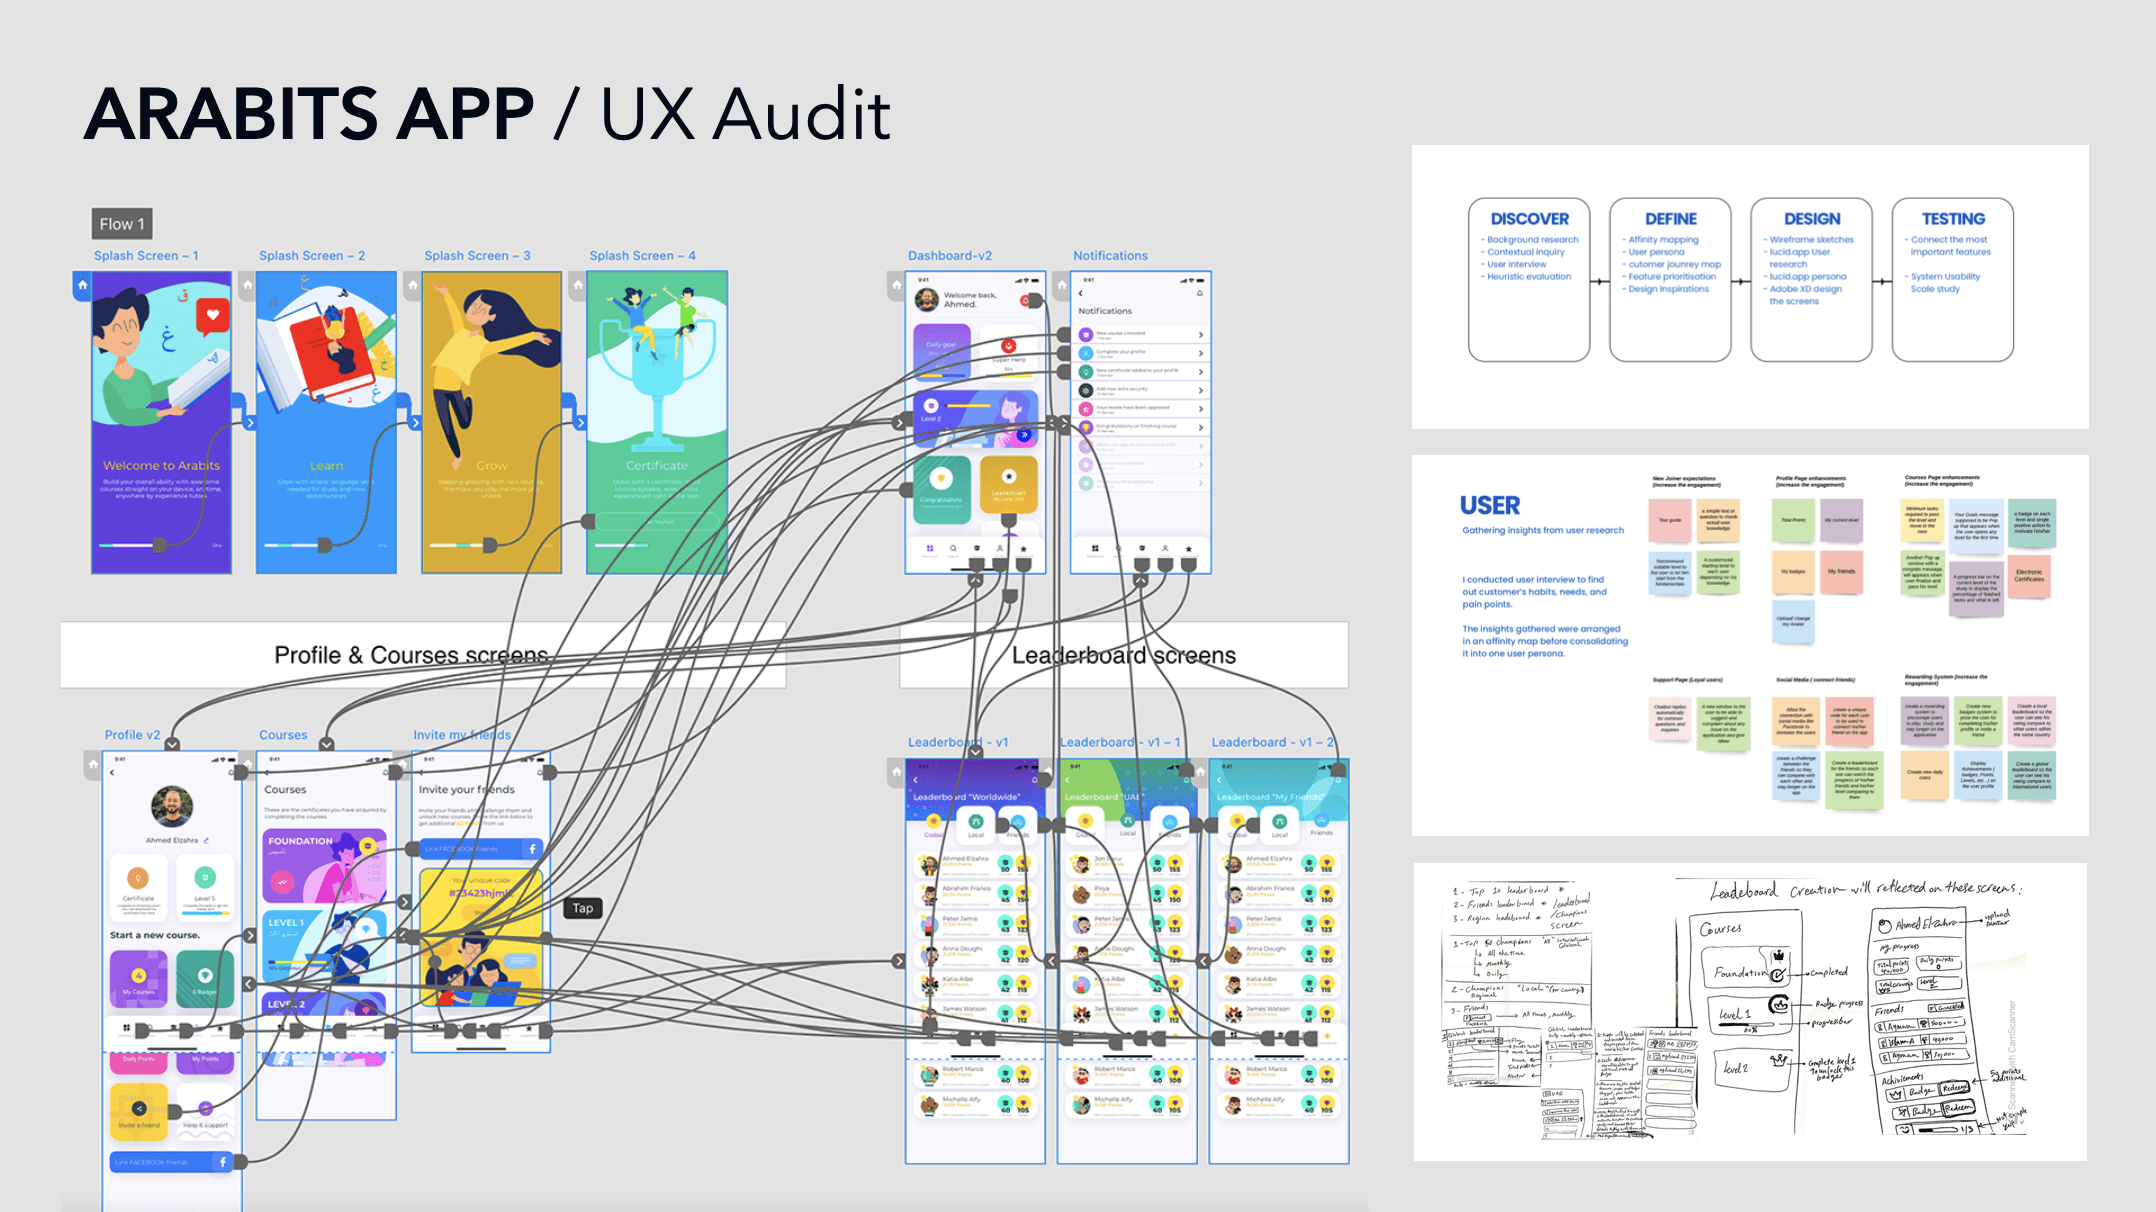Select the "Invite my friends" frame label

click(x=462, y=735)
